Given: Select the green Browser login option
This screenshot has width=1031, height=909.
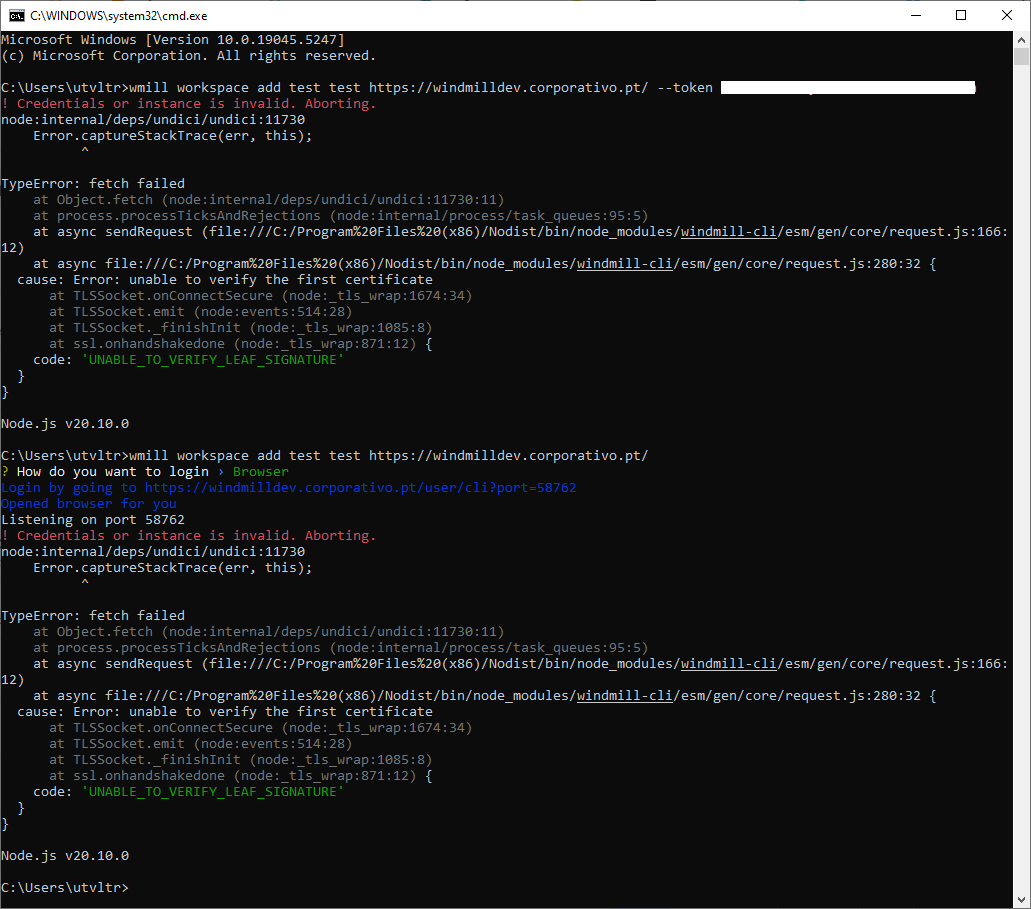Looking at the screenshot, I should pyautogui.click(x=260, y=471).
